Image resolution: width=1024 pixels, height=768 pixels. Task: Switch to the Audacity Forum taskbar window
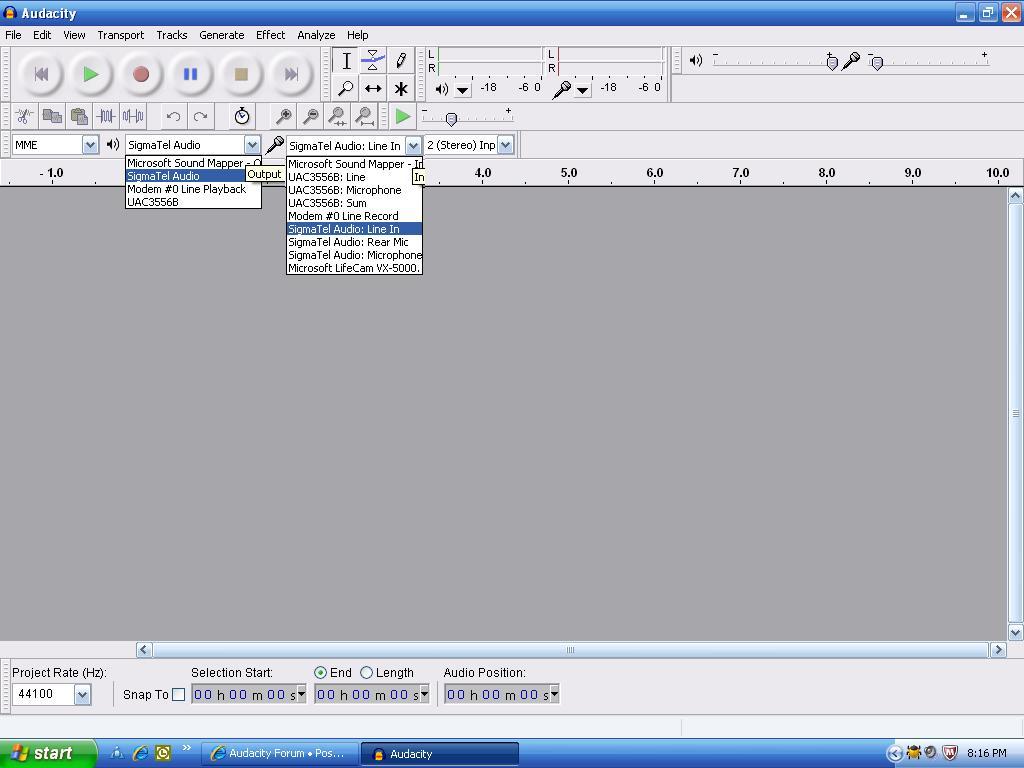click(x=280, y=753)
